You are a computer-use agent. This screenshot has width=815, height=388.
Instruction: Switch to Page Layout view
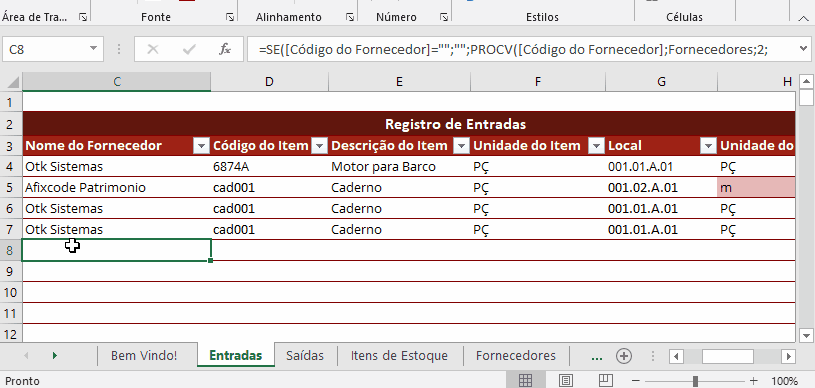pyautogui.click(x=566, y=380)
